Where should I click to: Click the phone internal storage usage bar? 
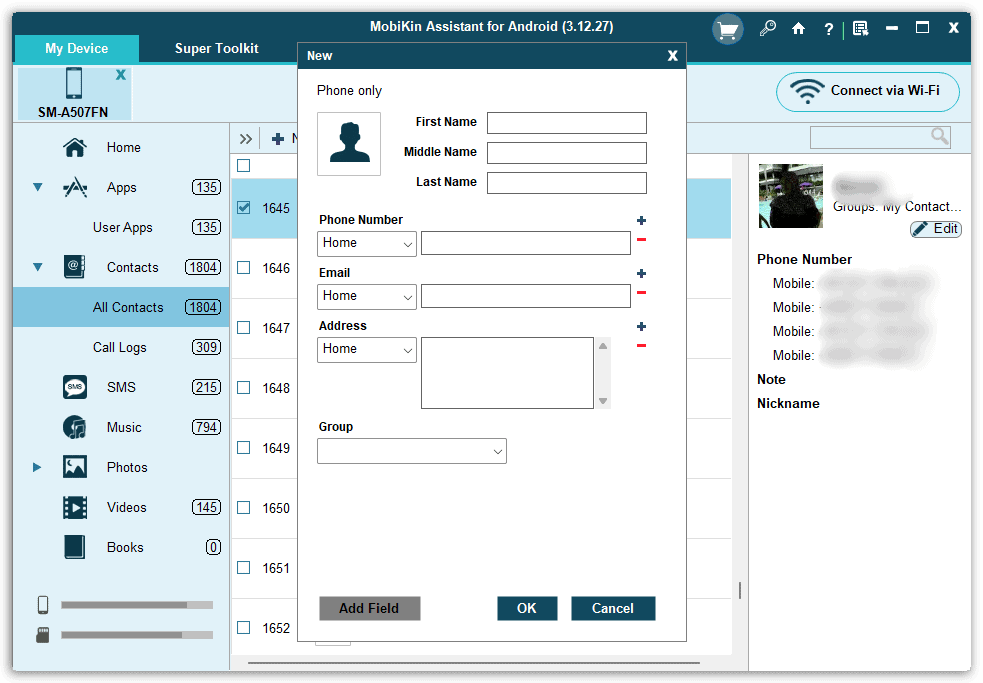(x=137, y=605)
